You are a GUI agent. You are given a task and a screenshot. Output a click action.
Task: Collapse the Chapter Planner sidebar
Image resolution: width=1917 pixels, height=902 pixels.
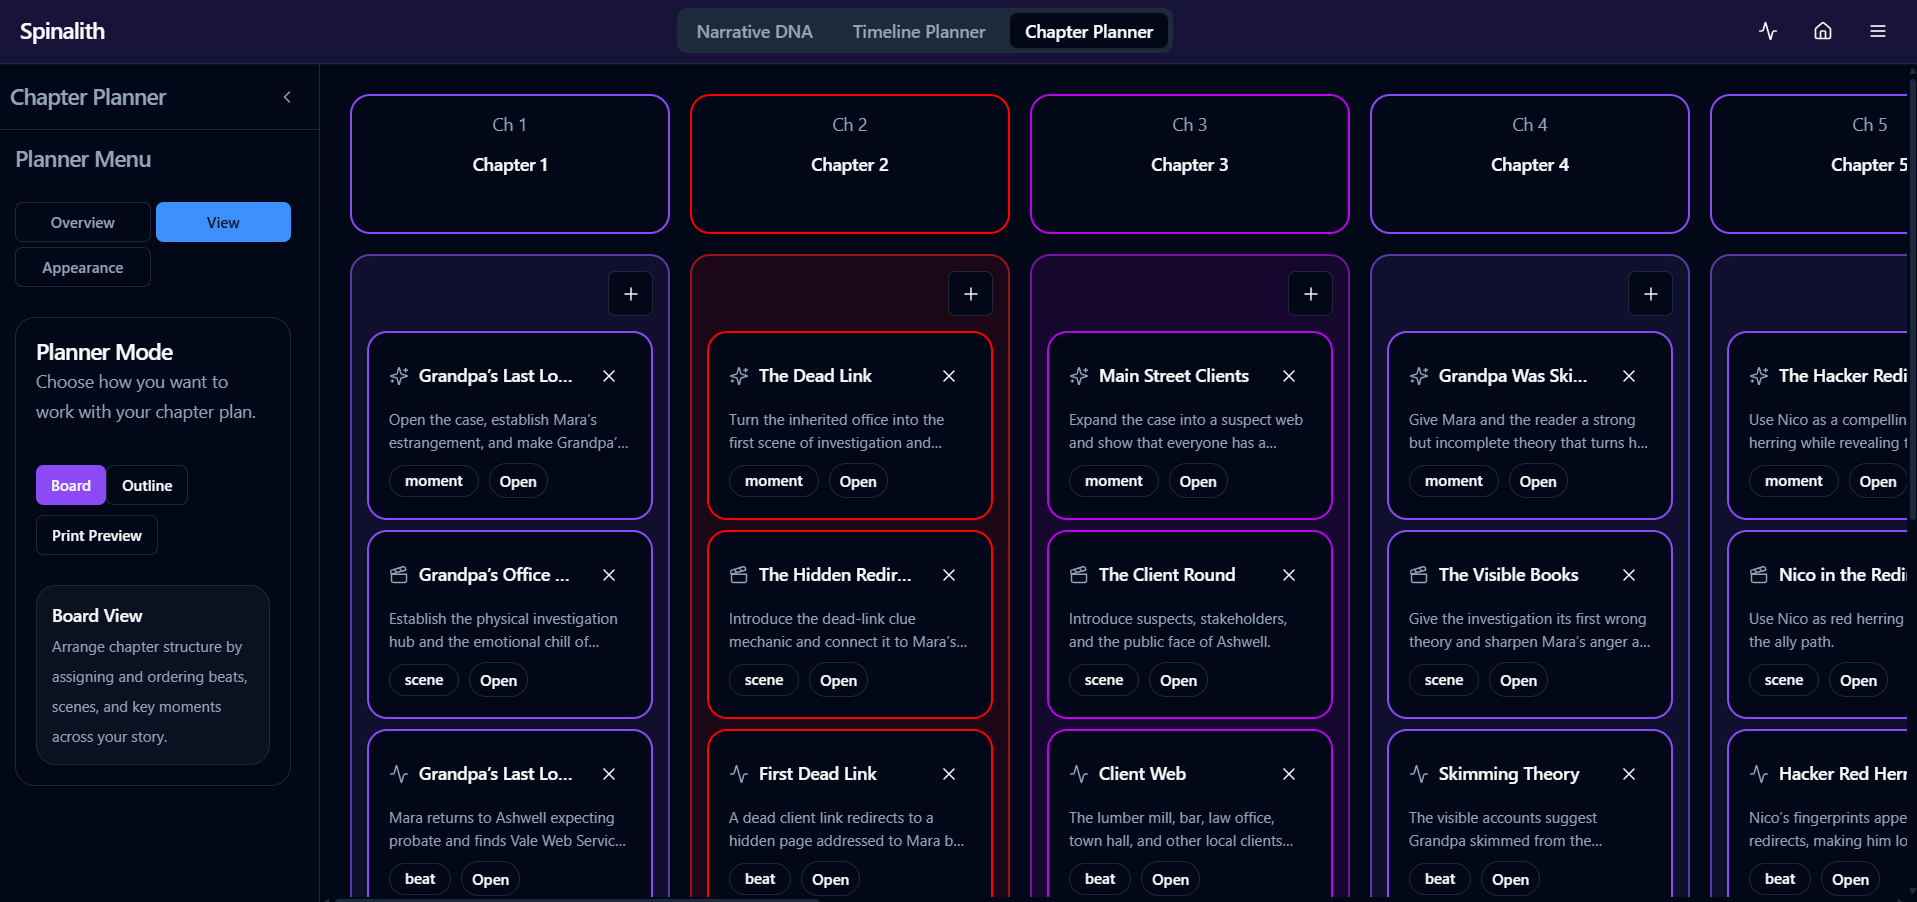(287, 97)
